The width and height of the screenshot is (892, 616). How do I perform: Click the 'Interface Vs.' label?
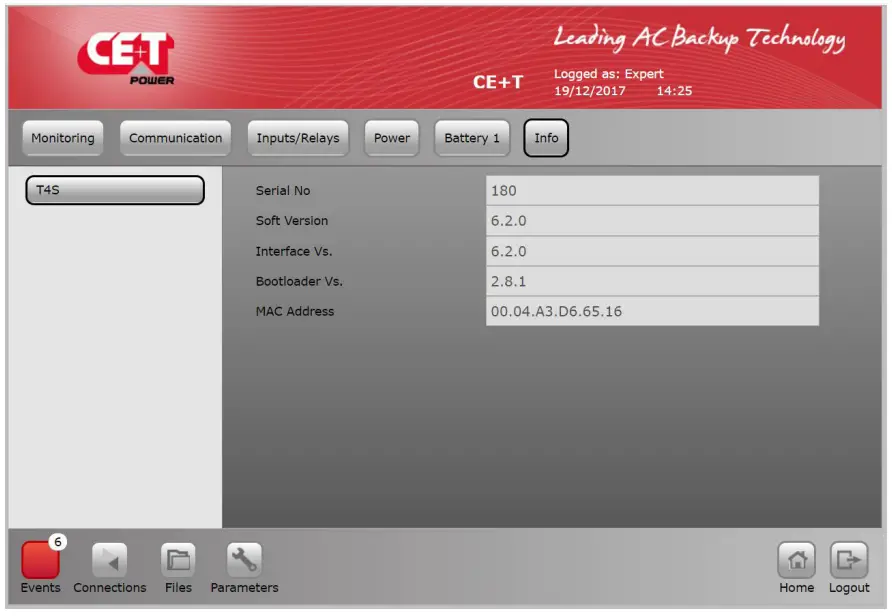click(294, 251)
